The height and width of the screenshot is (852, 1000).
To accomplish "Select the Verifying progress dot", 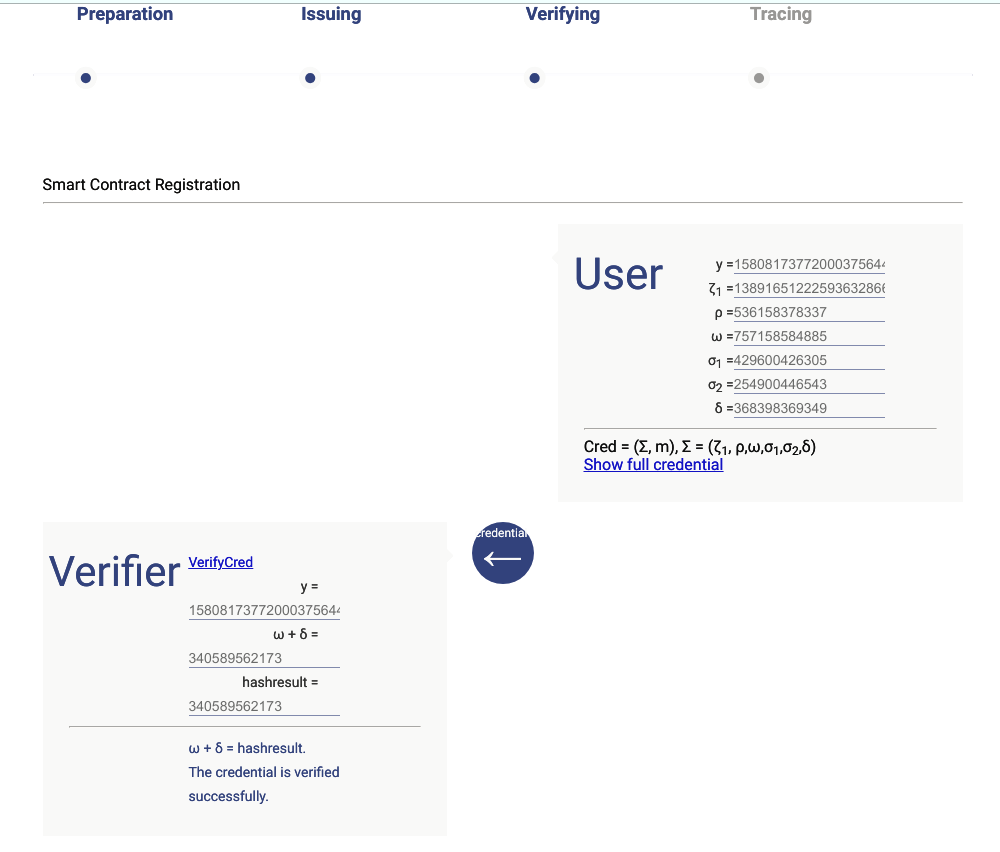I will click(x=535, y=77).
